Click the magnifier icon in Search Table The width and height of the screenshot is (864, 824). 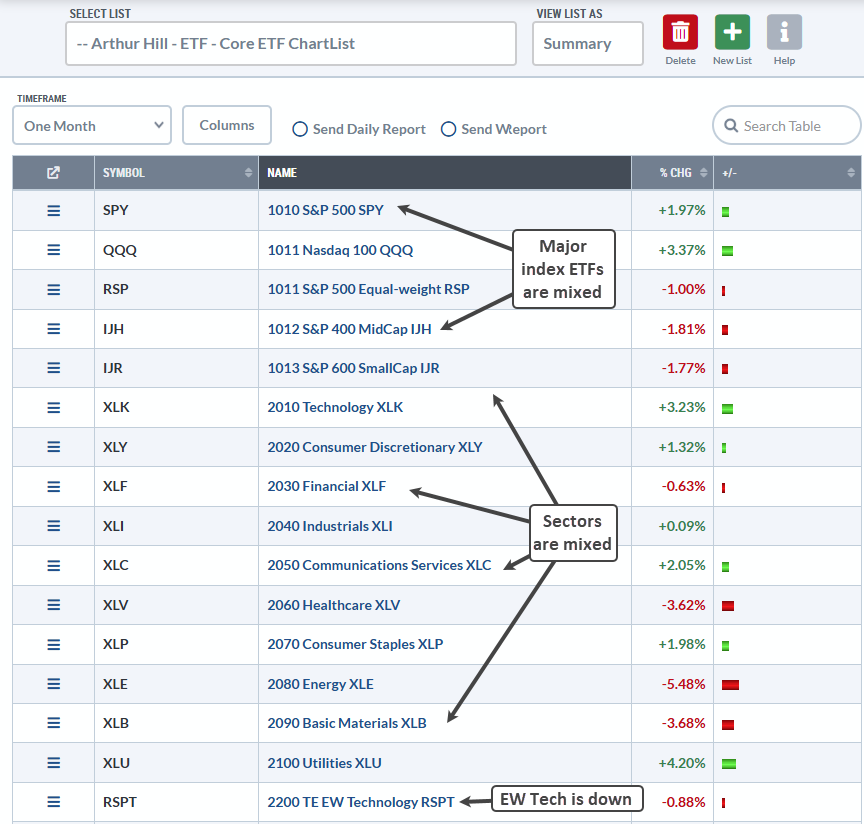coord(731,126)
